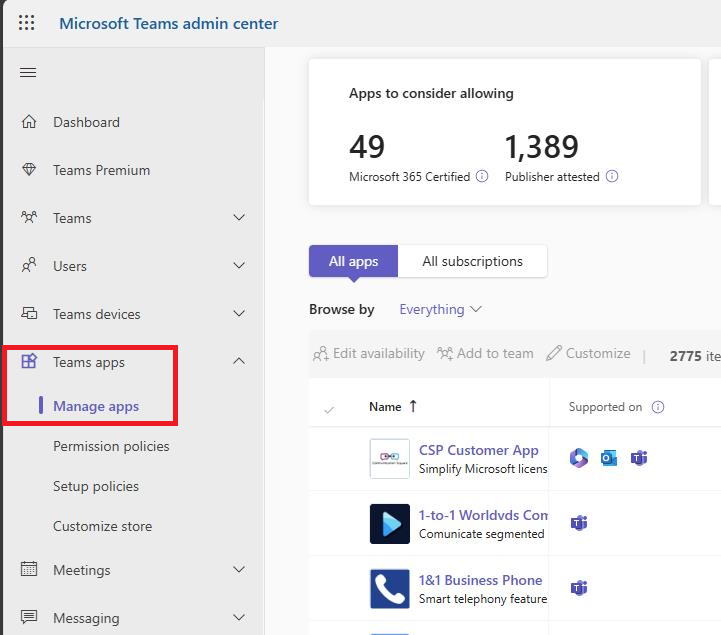Expand the Users section chevron

[x=239, y=265]
